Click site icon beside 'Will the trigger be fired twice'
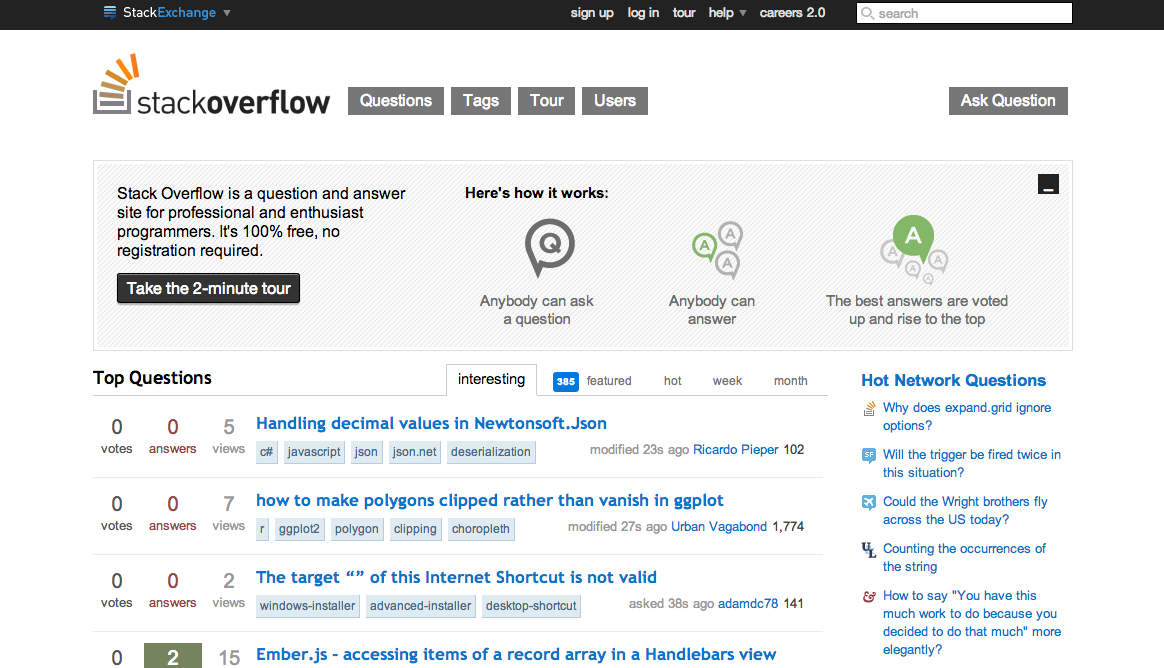The image size is (1164, 668). click(869, 456)
